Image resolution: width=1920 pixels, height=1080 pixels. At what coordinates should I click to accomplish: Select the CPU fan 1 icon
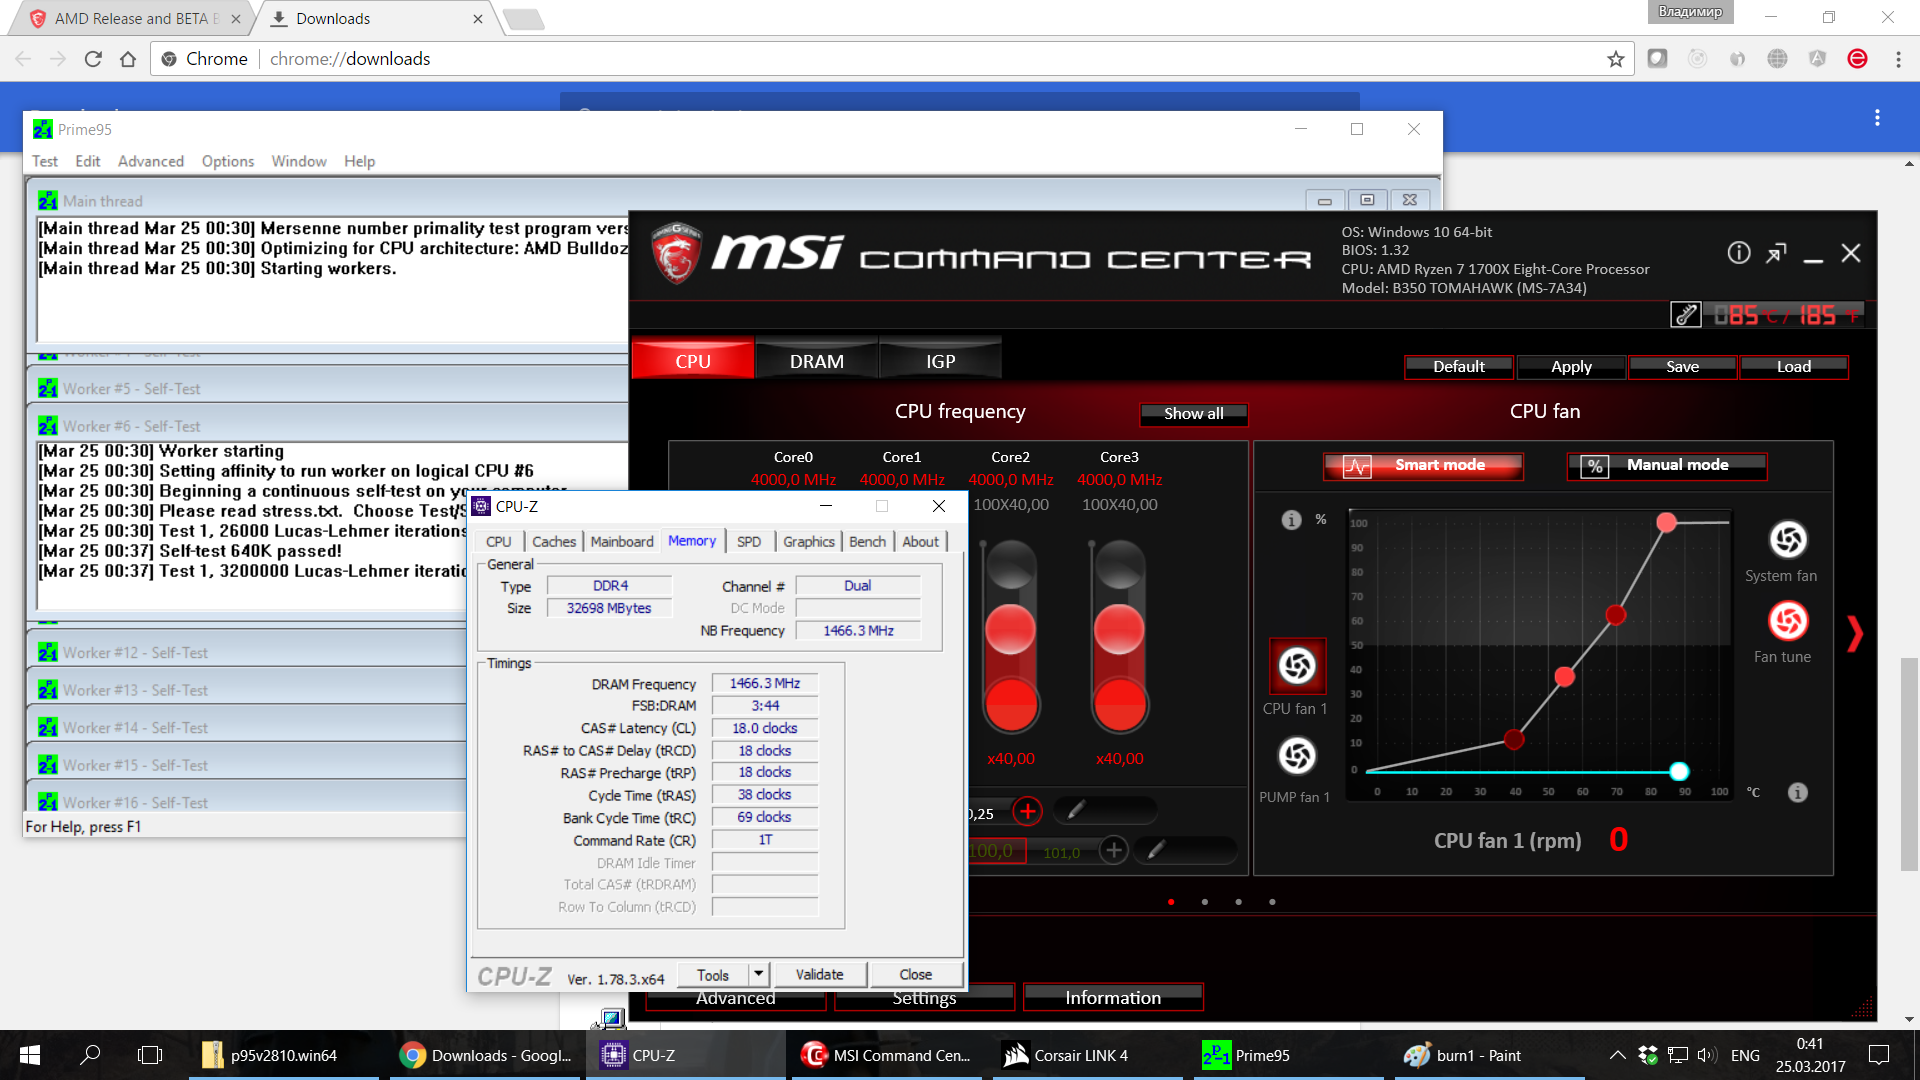click(x=1297, y=666)
